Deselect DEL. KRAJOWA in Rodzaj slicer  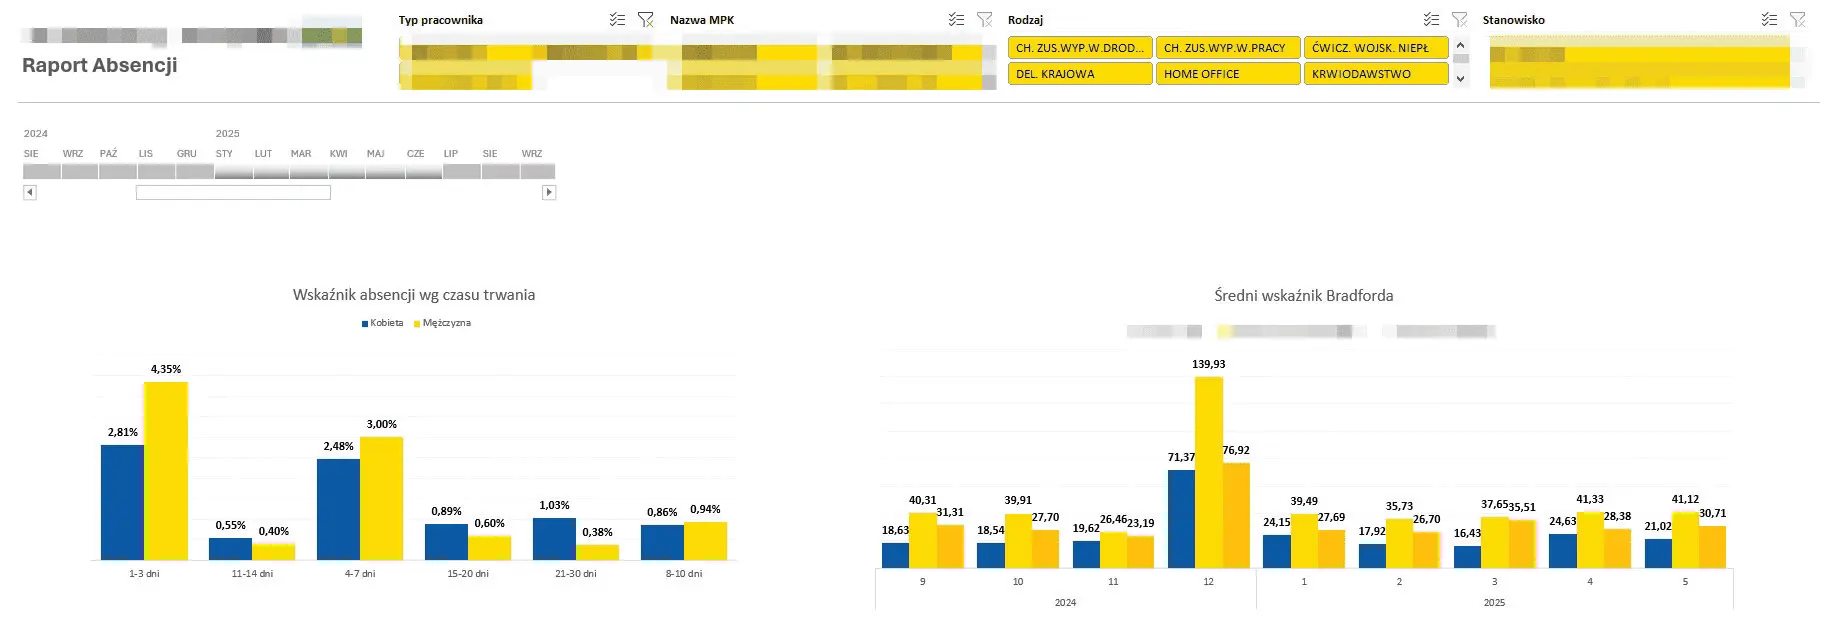pos(1080,74)
